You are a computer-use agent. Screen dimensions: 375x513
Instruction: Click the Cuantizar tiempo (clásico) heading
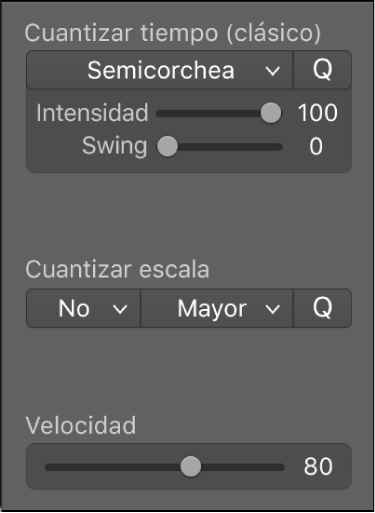pos(173,33)
